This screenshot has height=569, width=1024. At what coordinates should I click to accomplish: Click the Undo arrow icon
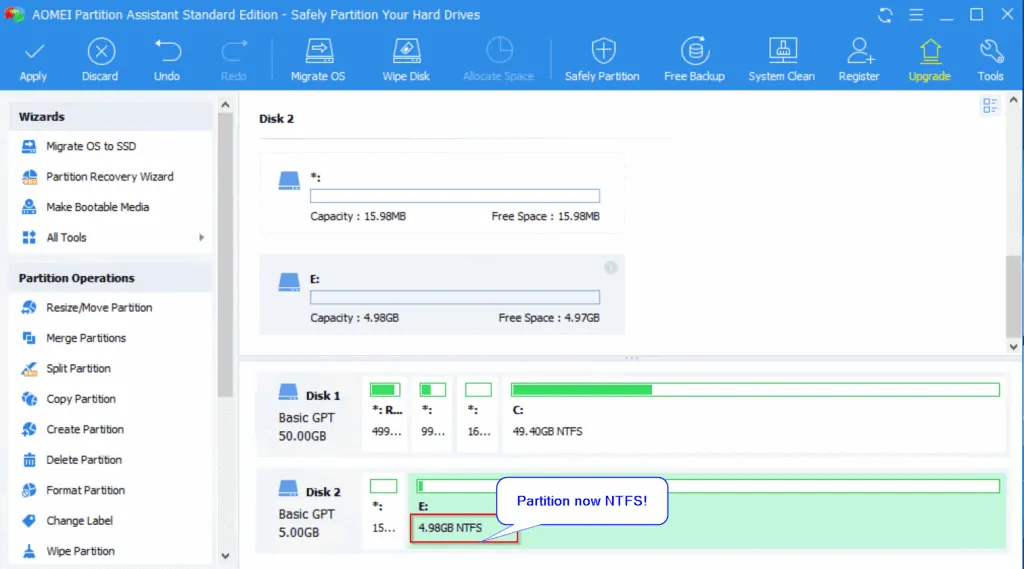167,52
